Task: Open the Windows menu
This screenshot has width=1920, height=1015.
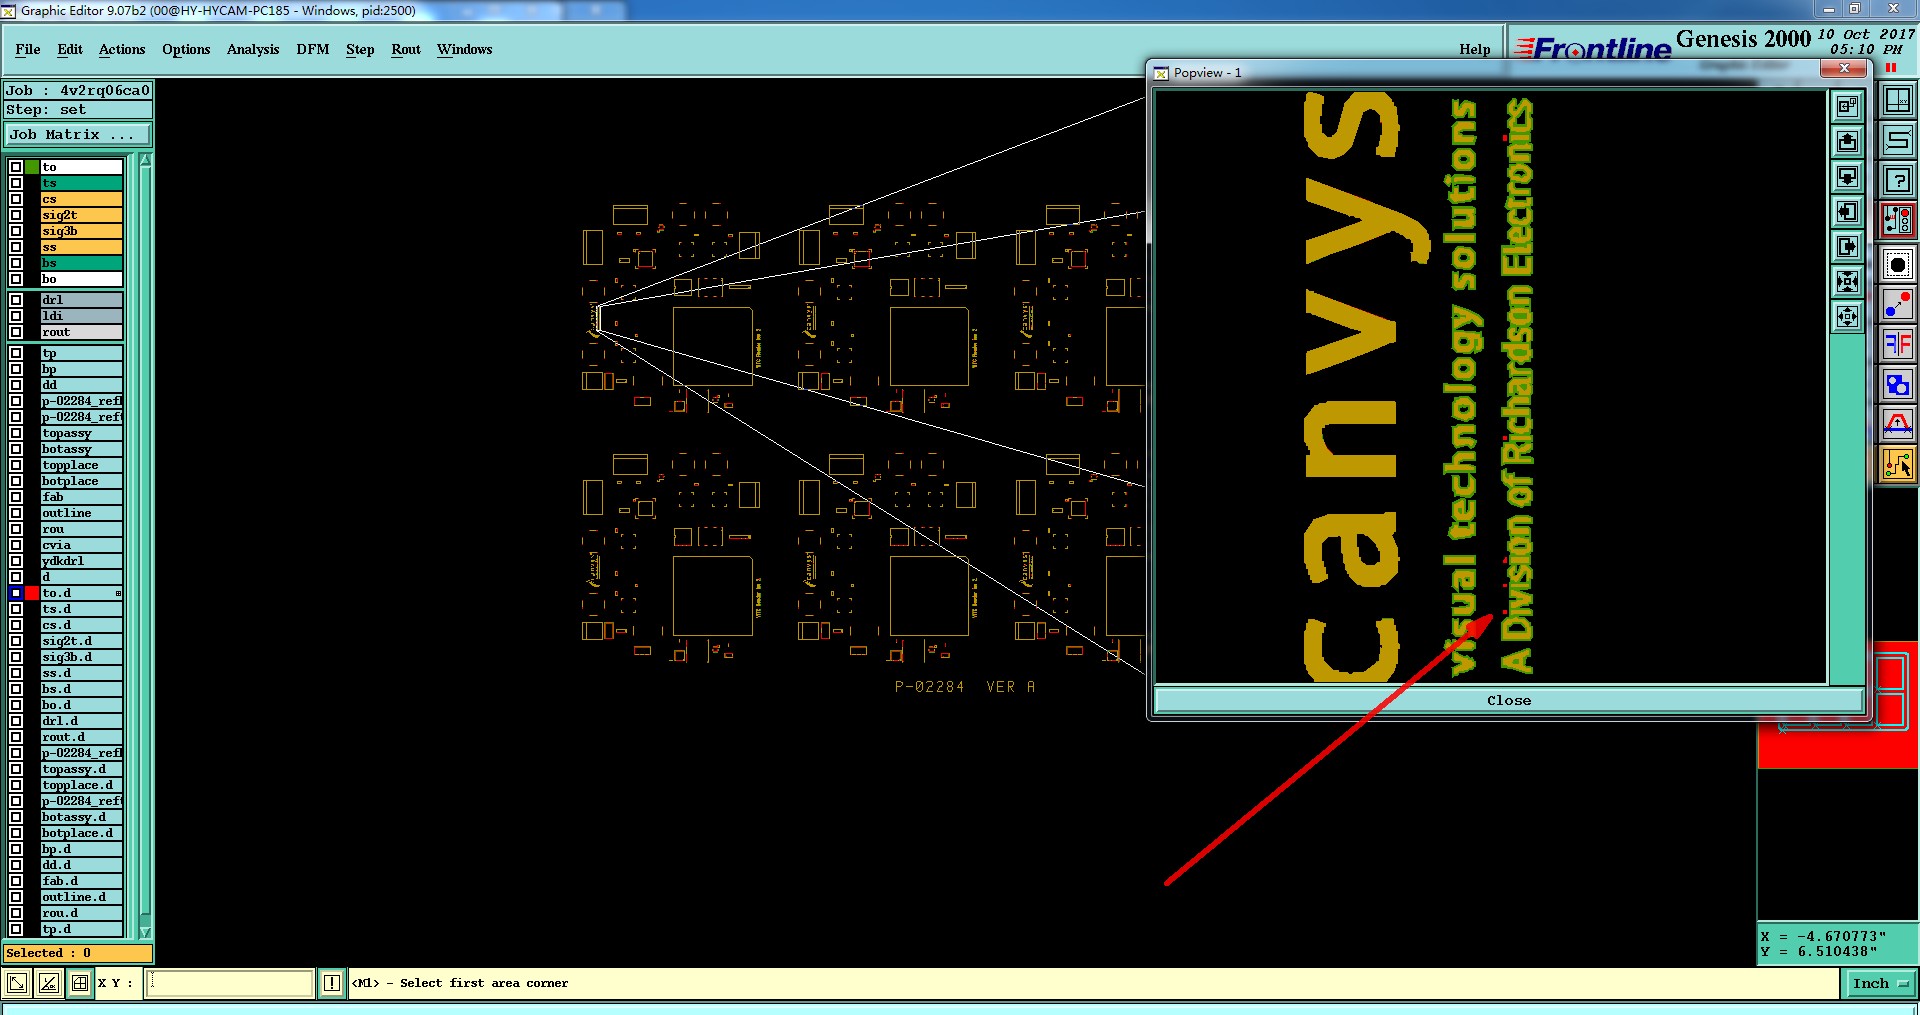Action: [464, 49]
